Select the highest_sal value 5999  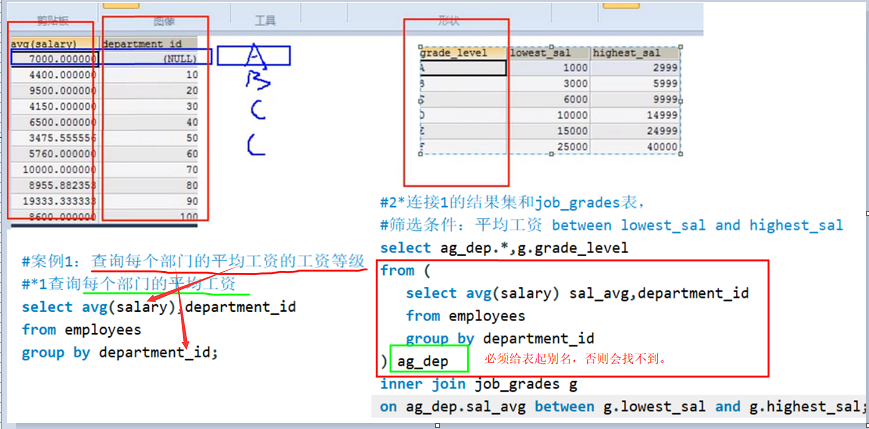[x=635, y=84]
